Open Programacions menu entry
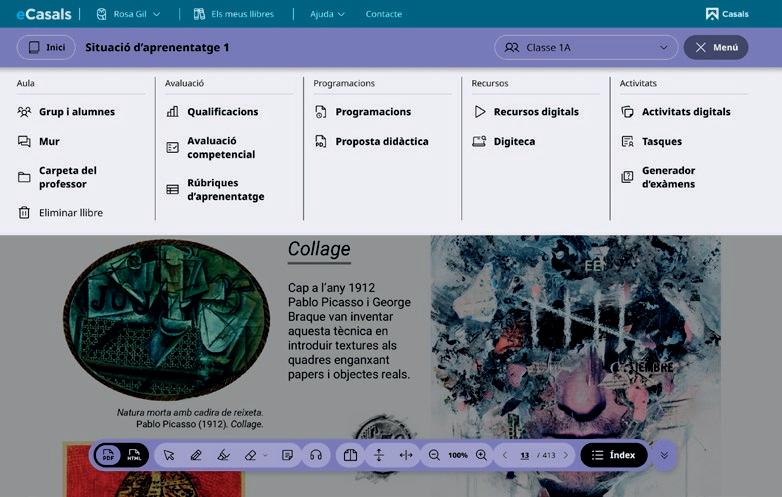The height and width of the screenshot is (497, 782). tap(363, 112)
